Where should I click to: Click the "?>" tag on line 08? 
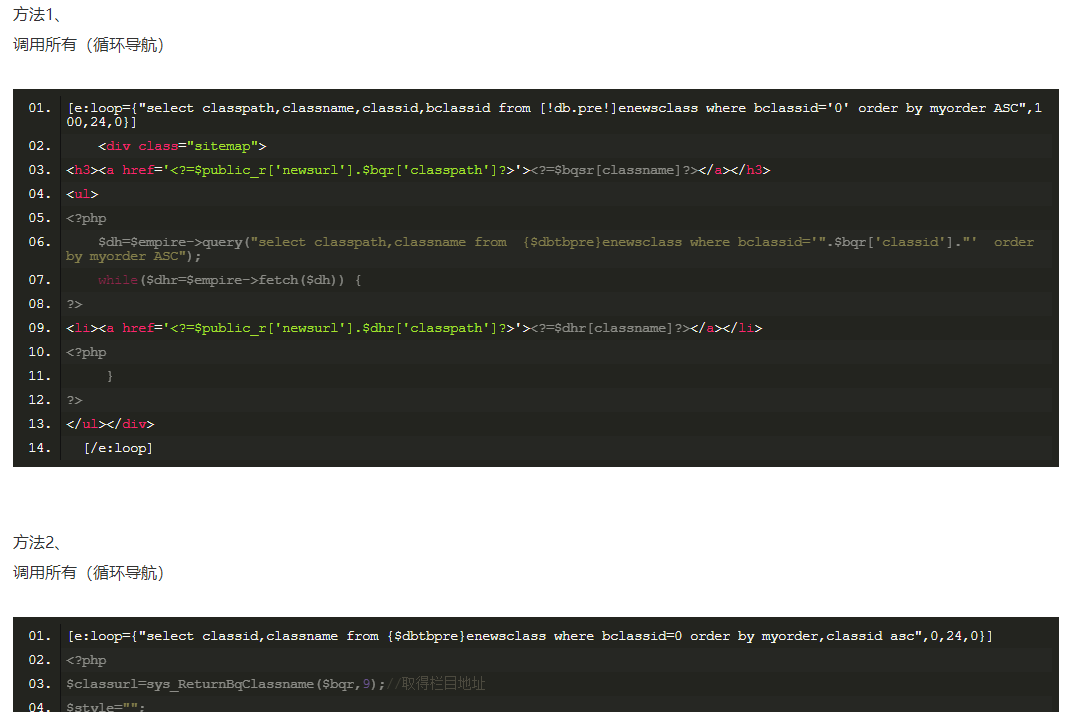click(x=74, y=304)
